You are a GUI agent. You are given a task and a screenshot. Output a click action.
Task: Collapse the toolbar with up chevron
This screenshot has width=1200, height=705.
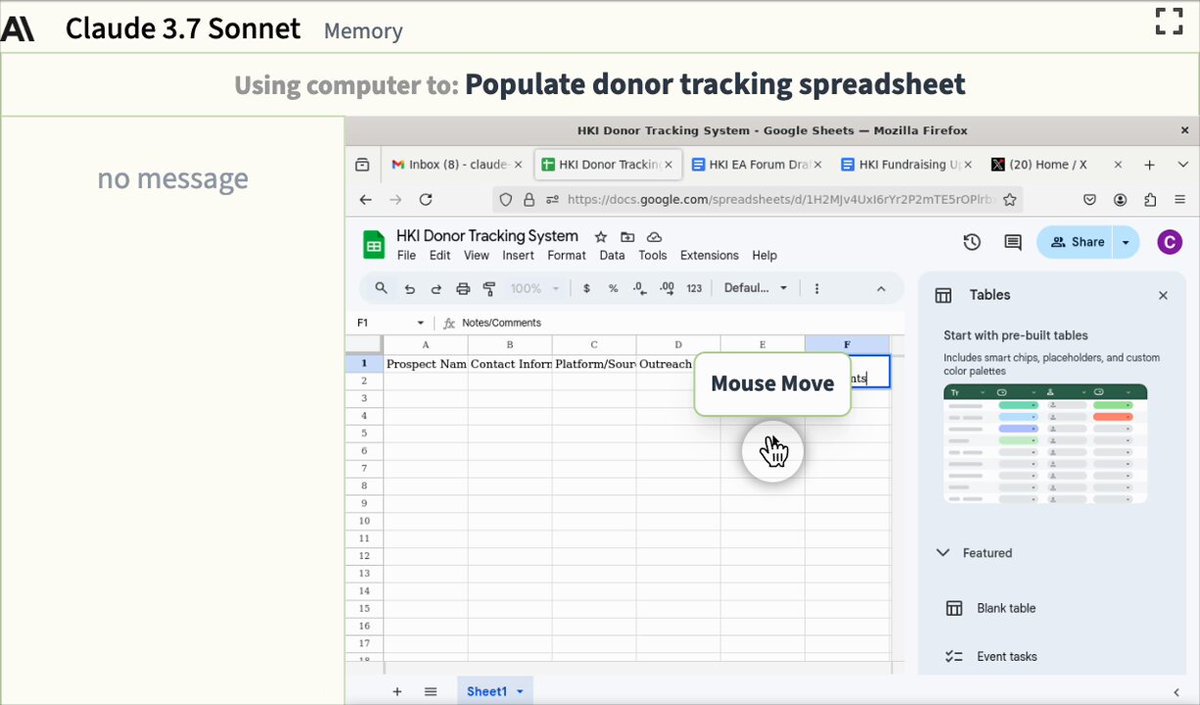point(881,288)
